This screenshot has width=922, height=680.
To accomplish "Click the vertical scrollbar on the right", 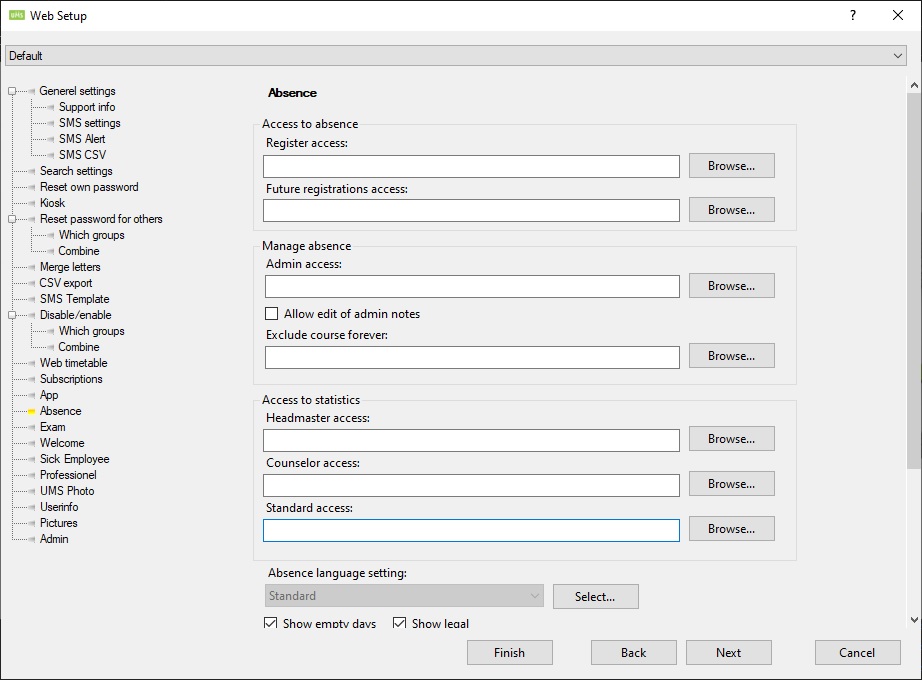I will pyautogui.click(x=913, y=280).
